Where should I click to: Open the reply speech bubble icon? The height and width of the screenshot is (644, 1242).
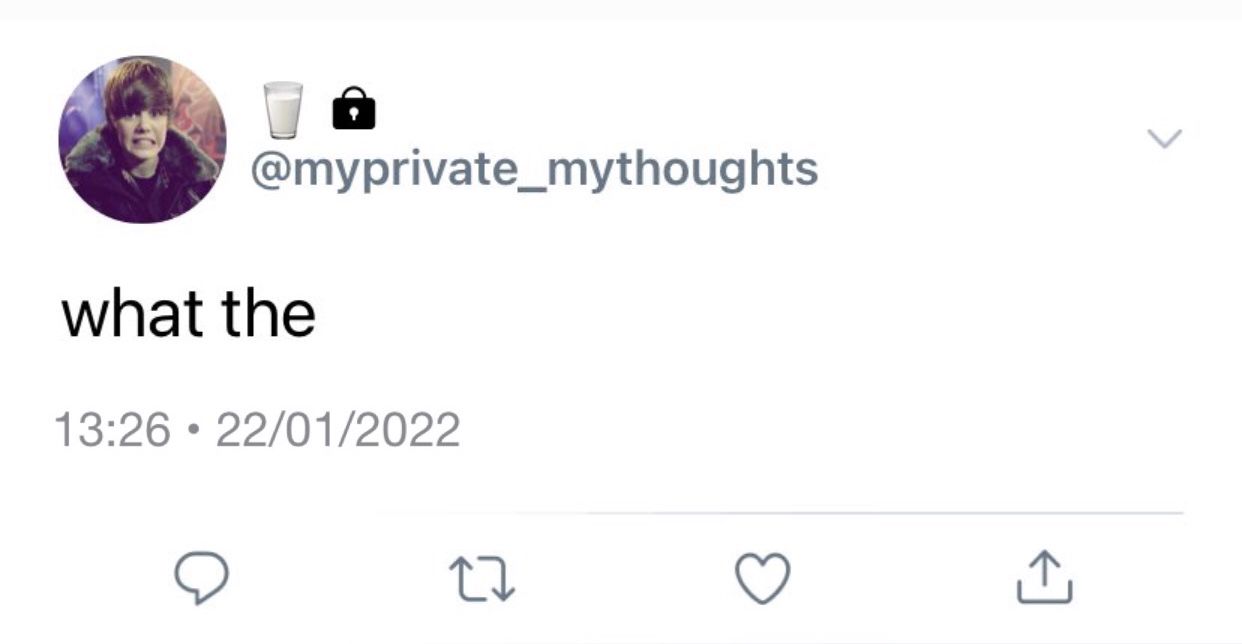[202, 579]
